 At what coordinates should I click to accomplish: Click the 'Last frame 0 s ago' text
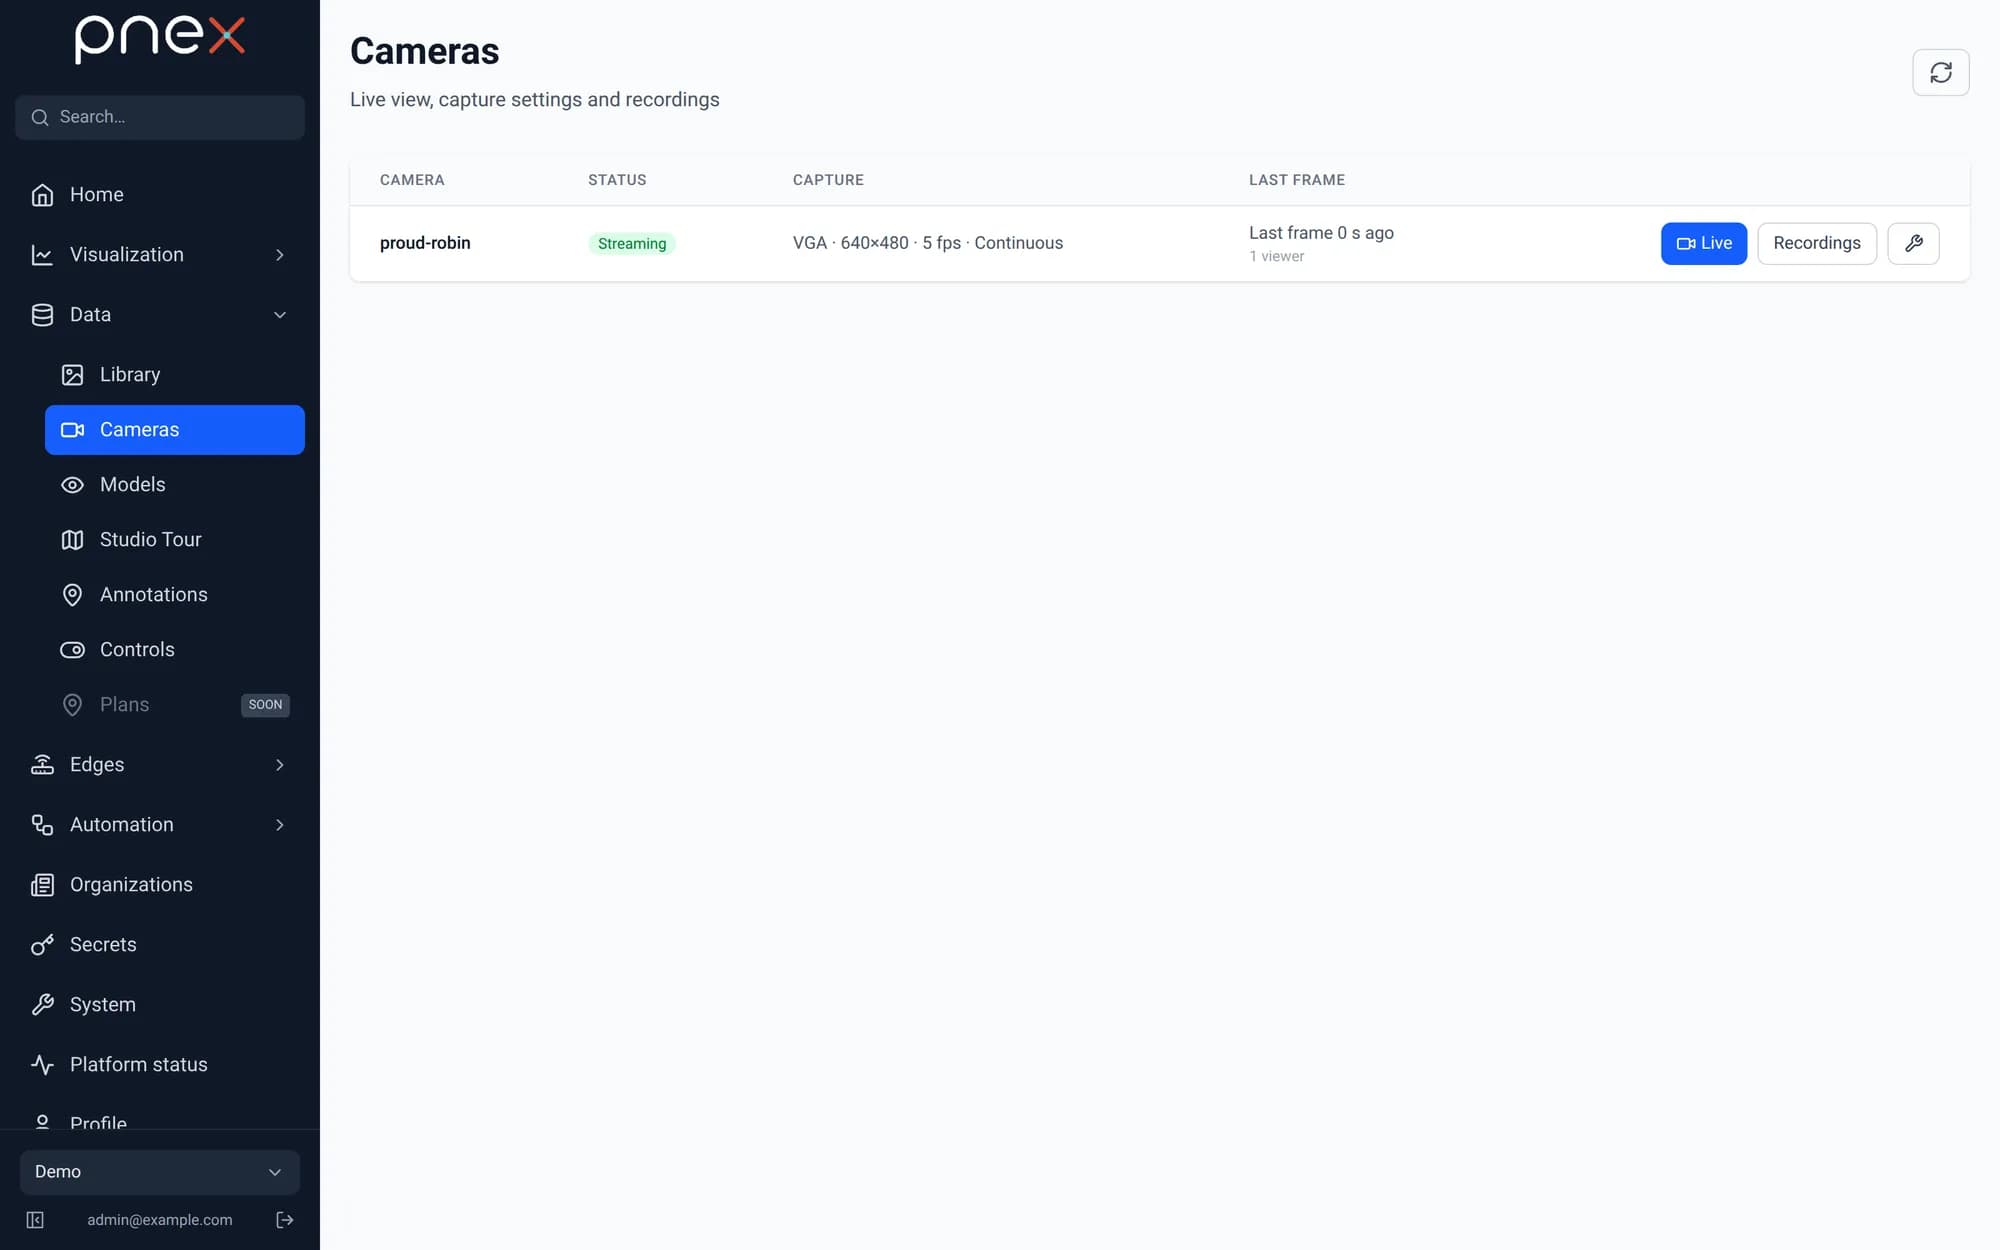tap(1321, 233)
